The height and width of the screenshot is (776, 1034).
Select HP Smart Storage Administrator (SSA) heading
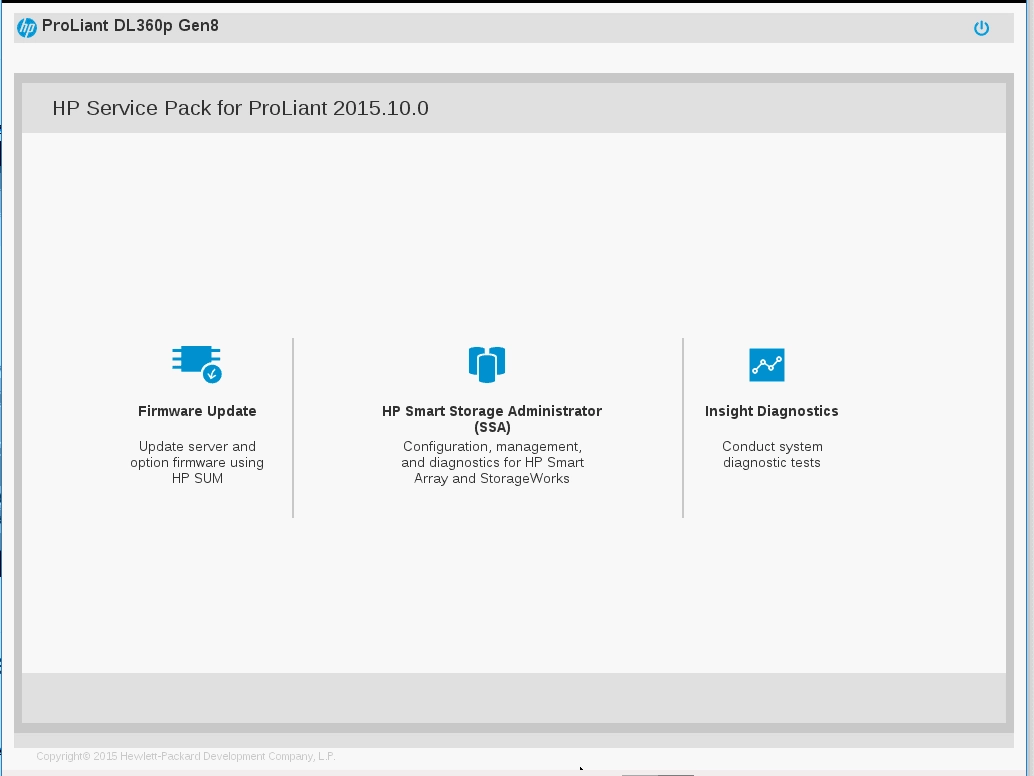(x=492, y=419)
